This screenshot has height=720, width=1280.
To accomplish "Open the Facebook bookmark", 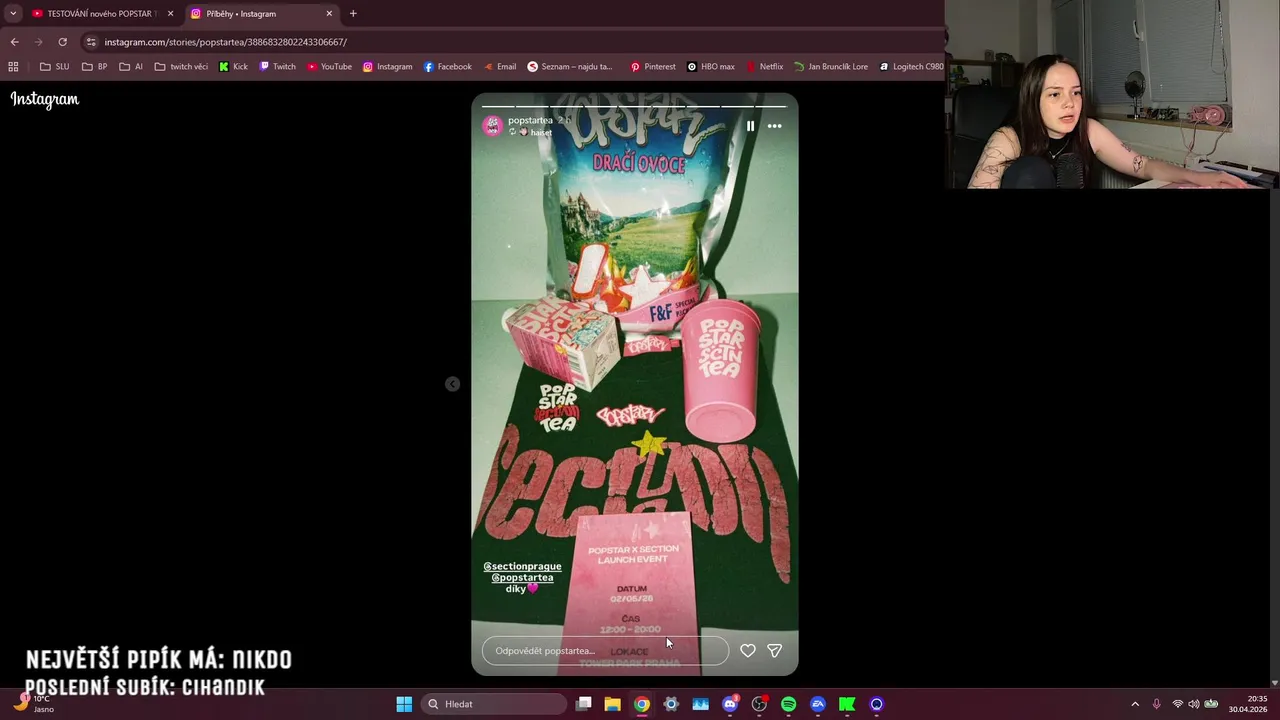I will tap(447, 67).
